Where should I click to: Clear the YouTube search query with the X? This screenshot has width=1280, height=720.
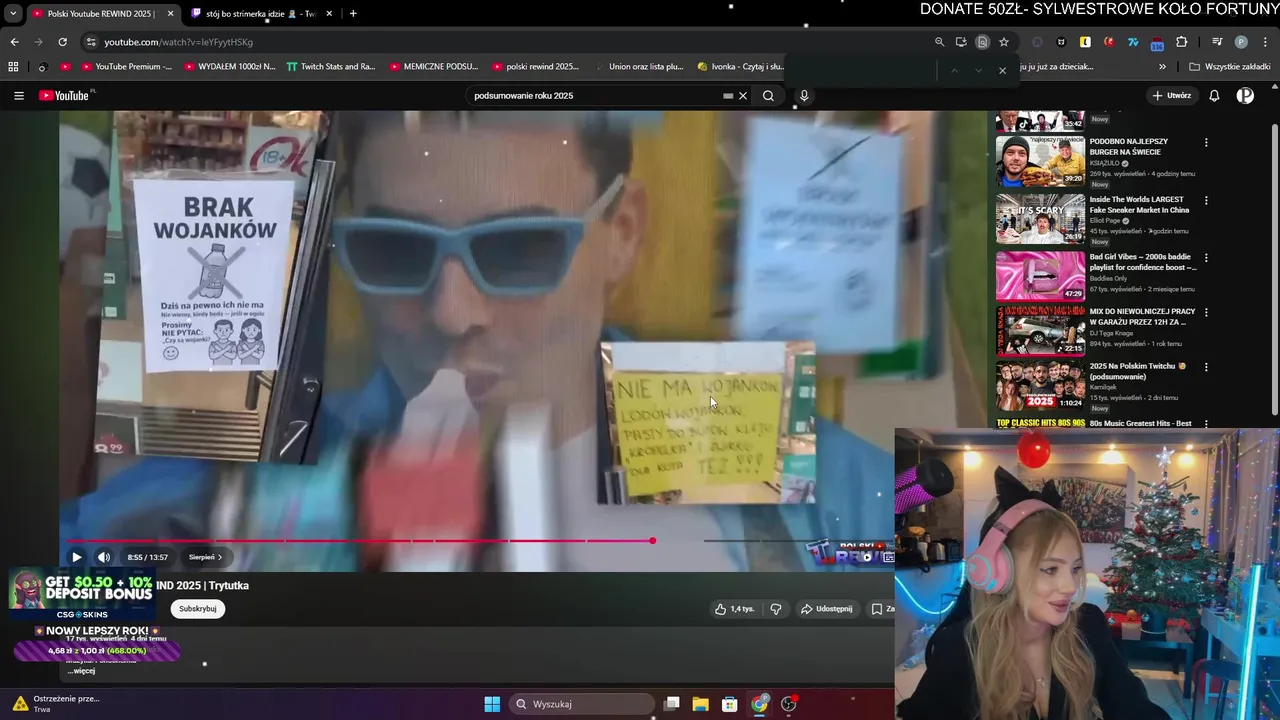742,96
